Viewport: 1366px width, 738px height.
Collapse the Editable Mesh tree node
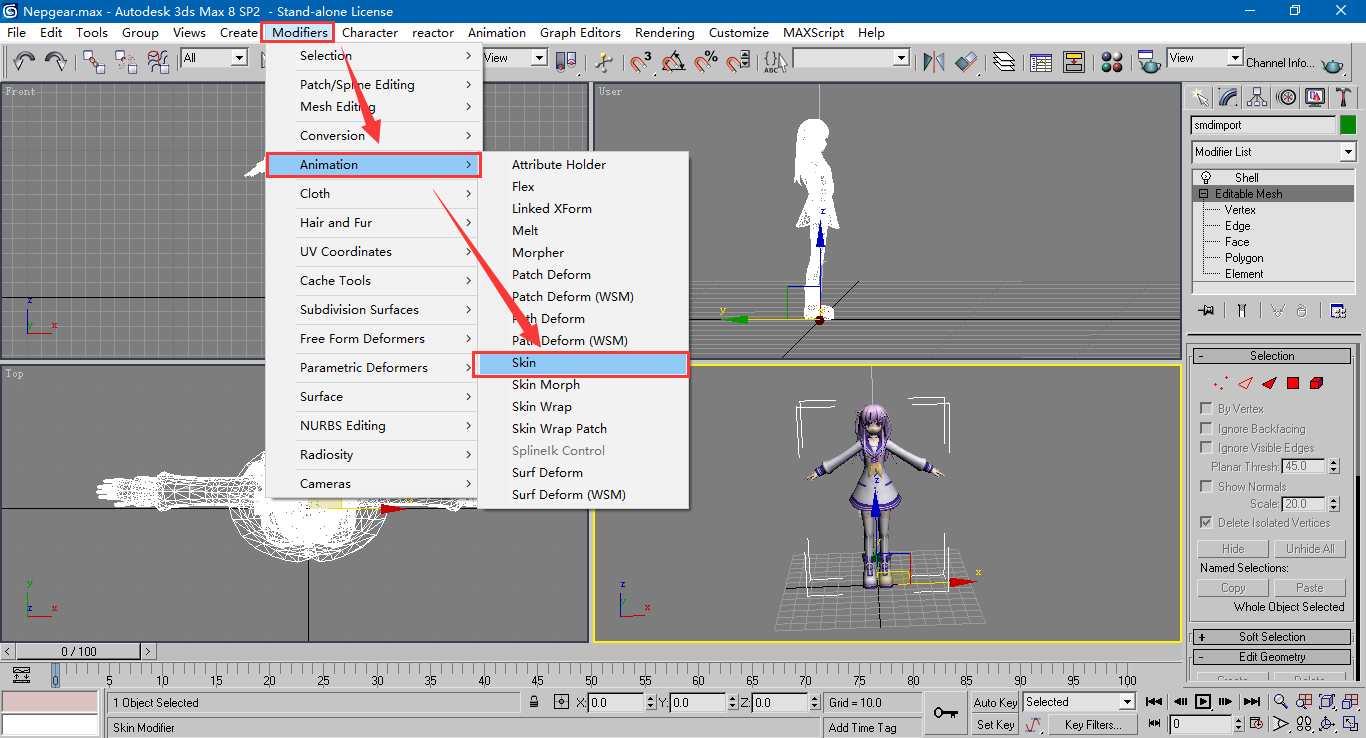(1203, 194)
